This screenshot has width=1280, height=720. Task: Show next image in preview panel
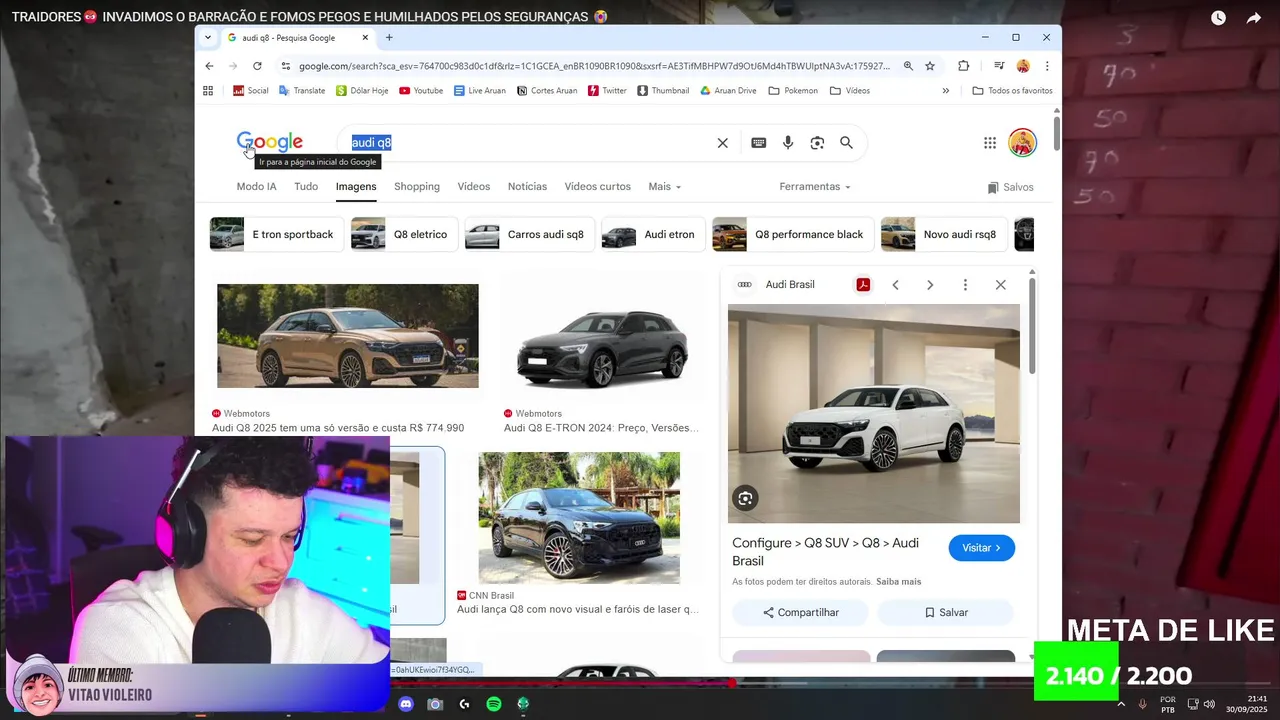[930, 285]
